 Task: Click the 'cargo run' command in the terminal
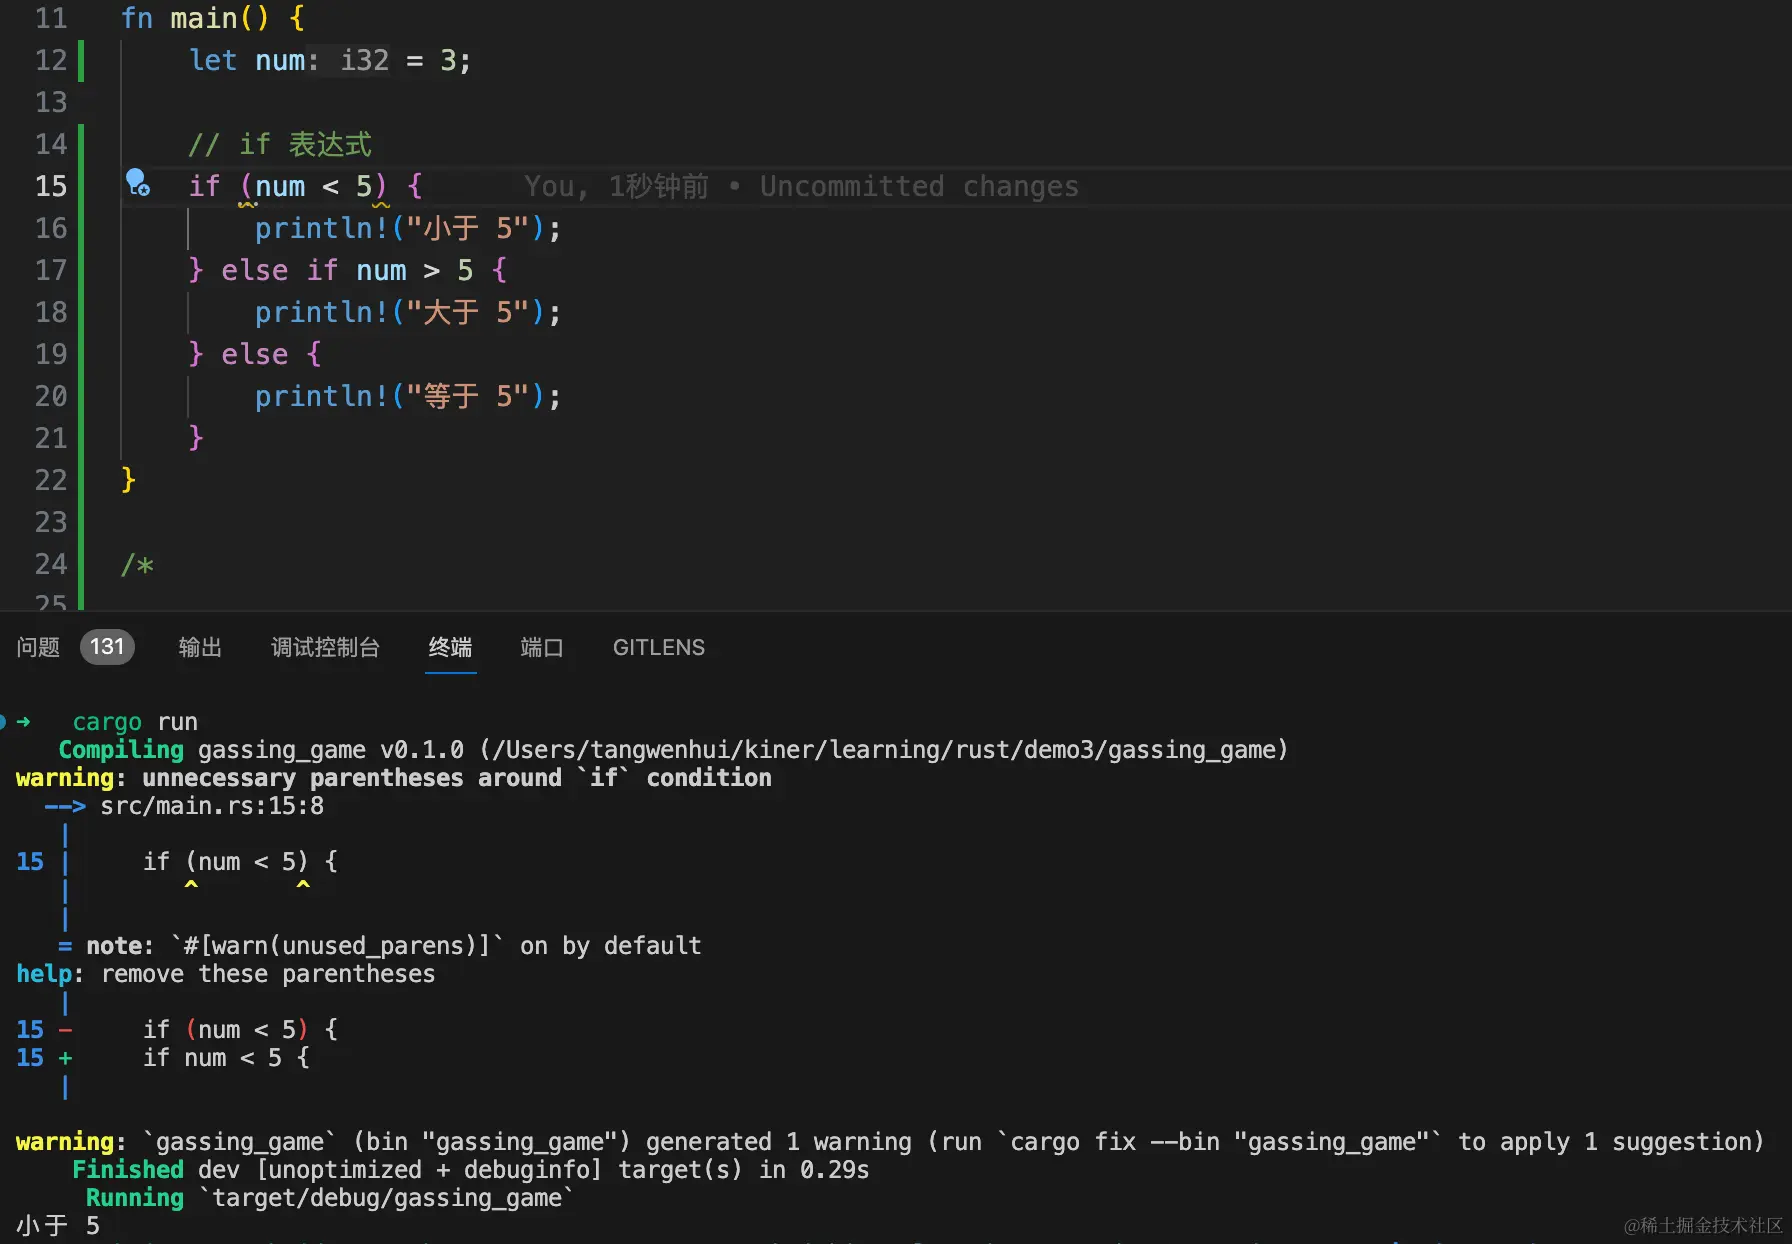[135, 722]
